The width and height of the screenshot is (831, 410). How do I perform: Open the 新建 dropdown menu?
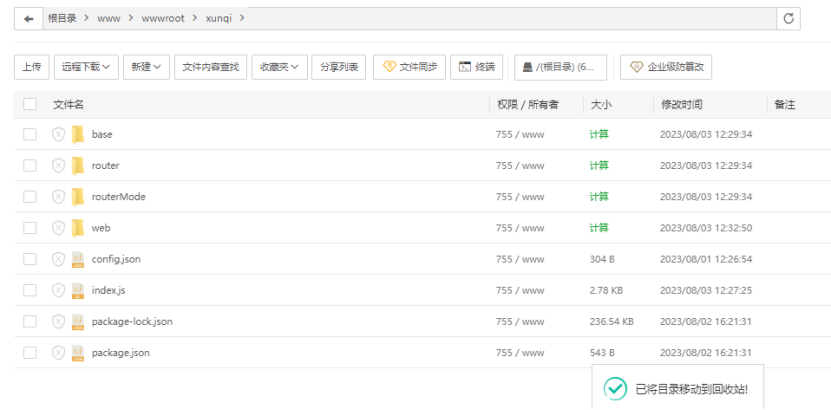146,67
